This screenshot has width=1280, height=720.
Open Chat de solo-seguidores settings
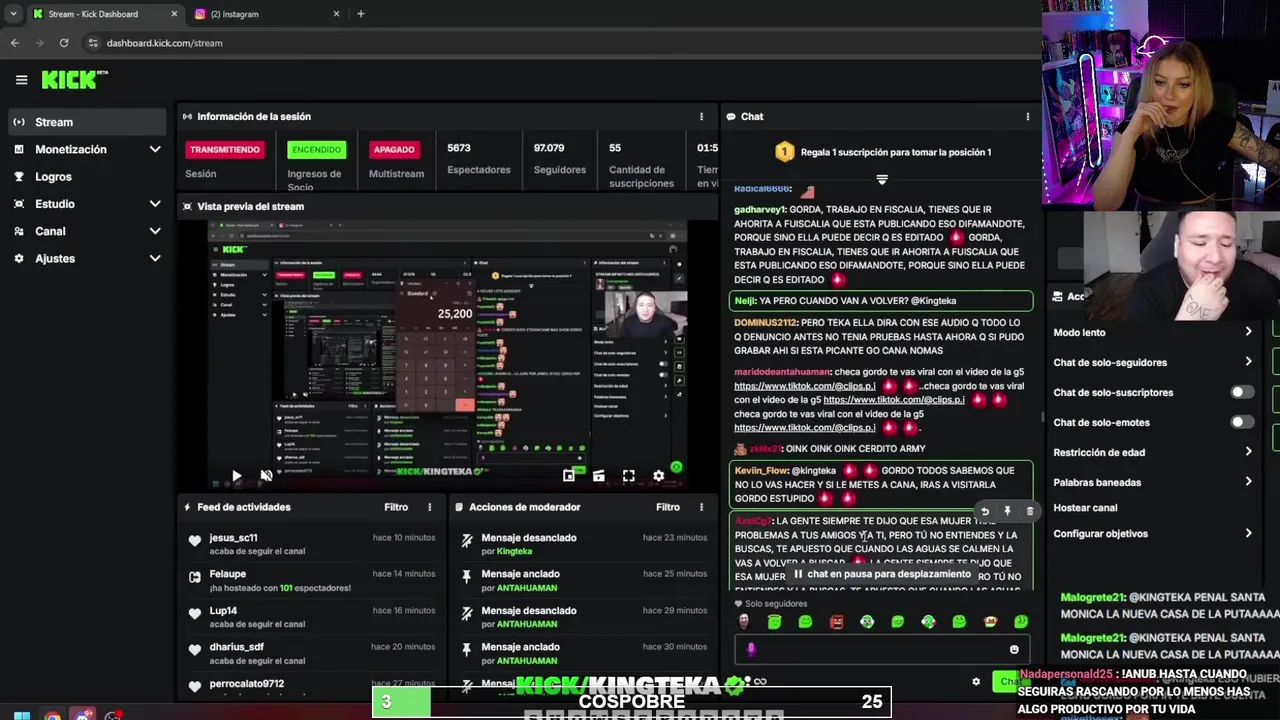(x=1152, y=362)
